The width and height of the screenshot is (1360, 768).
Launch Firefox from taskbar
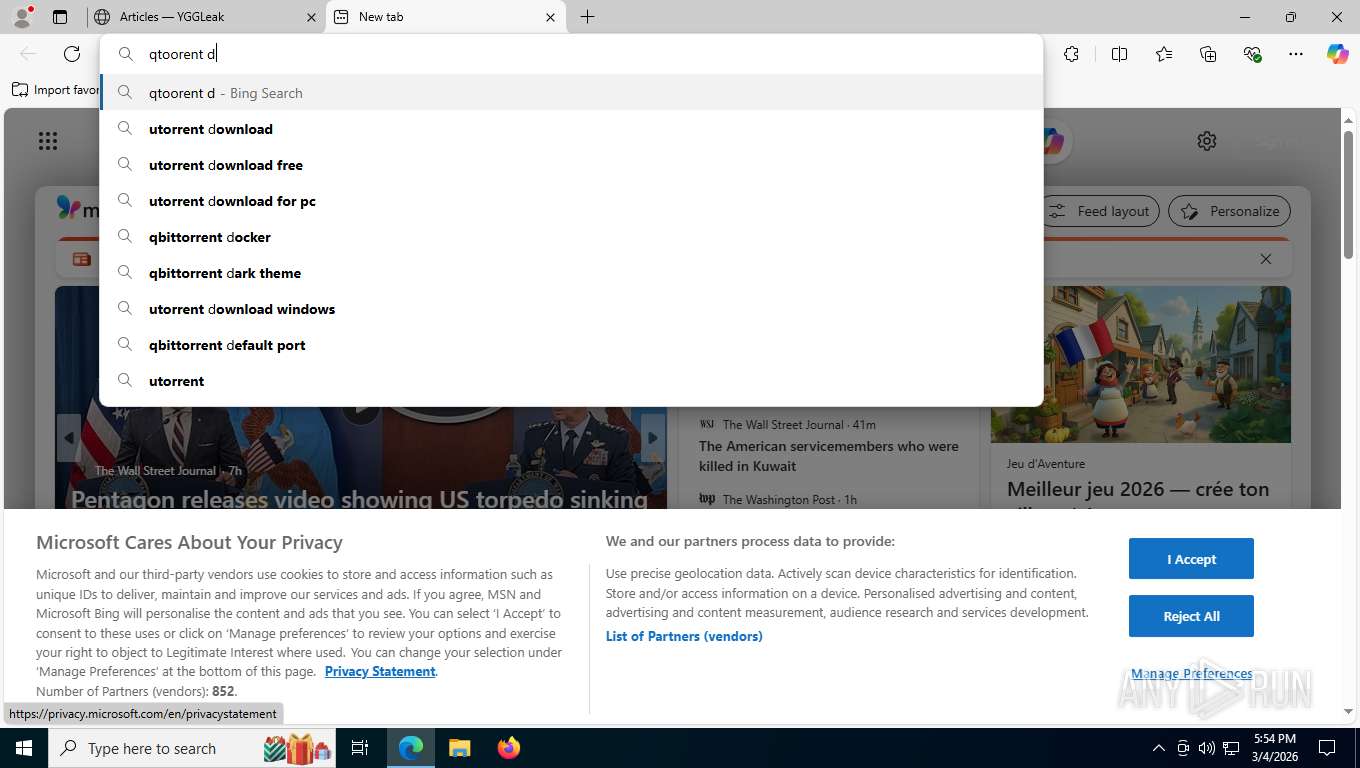(508, 748)
